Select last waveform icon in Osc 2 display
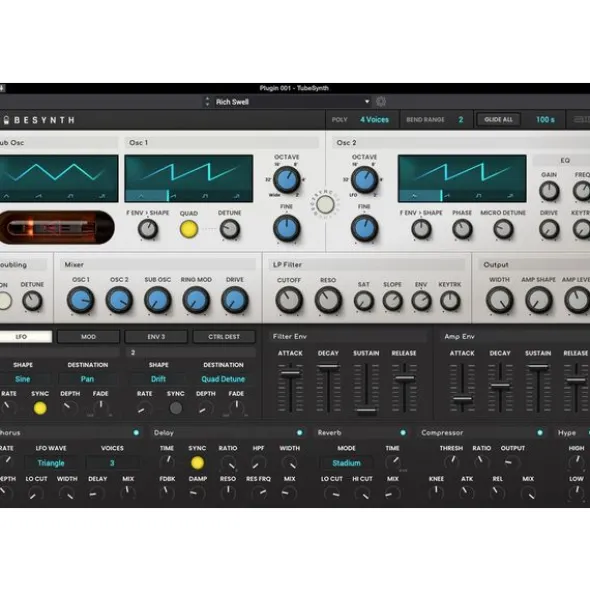 tap(510, 196)
